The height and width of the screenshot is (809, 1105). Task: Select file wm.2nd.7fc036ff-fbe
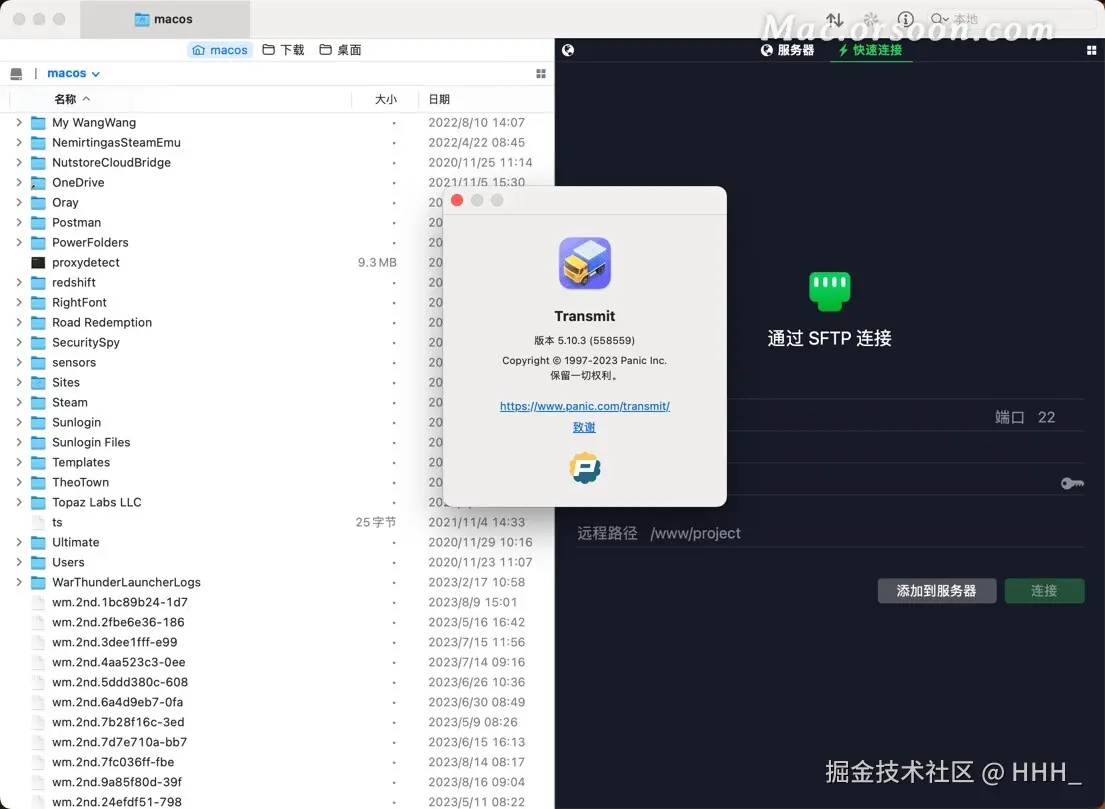tap(277, 762)
